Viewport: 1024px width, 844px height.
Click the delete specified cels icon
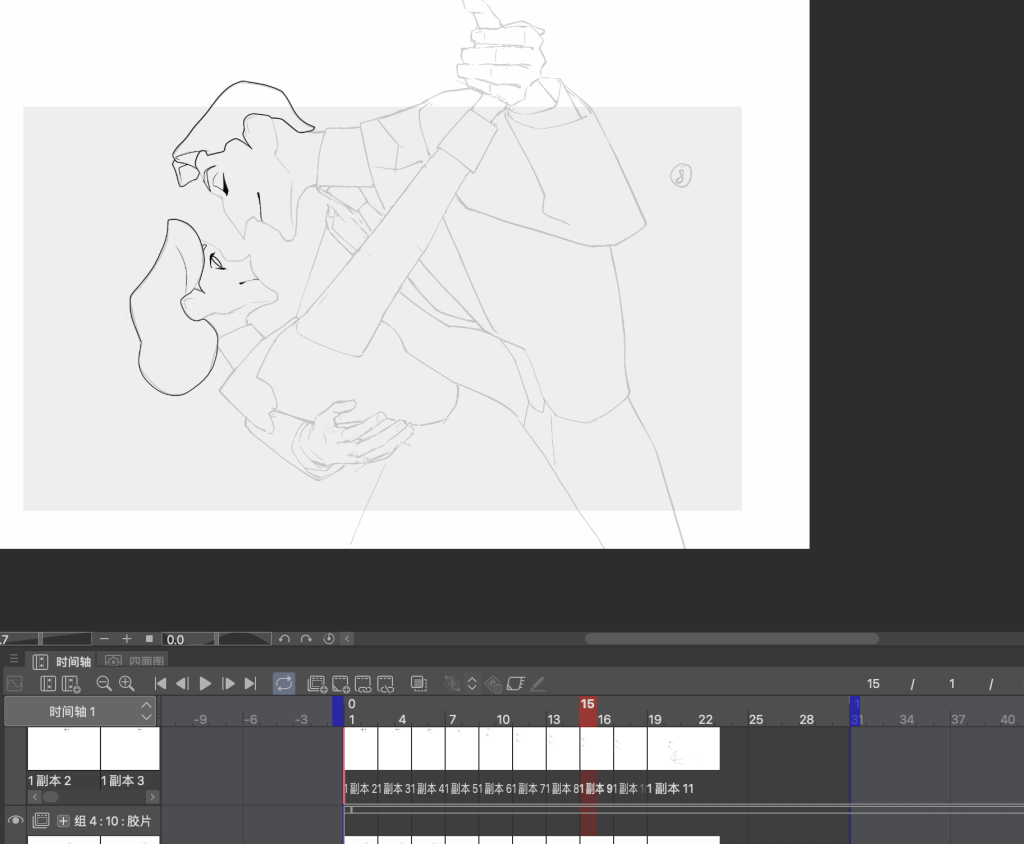point(386,684)
